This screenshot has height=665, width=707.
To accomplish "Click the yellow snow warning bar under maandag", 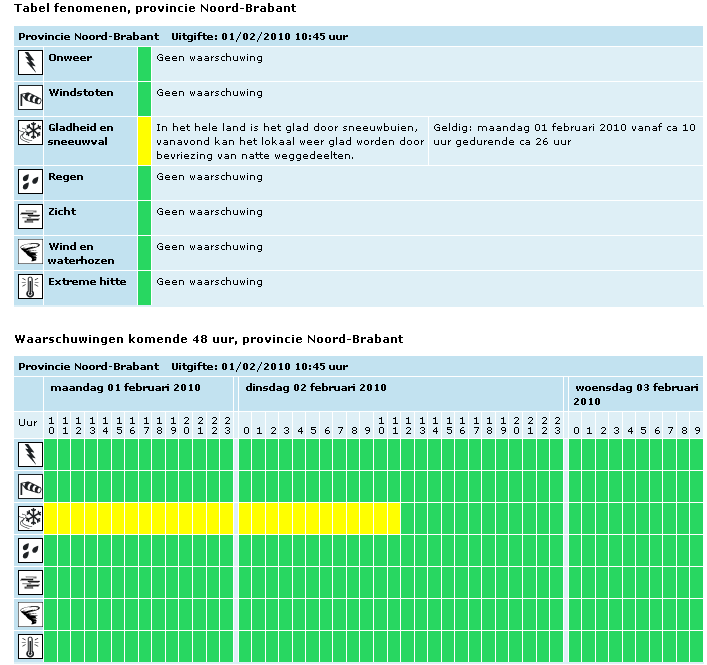I will click(x=139, y=519).
